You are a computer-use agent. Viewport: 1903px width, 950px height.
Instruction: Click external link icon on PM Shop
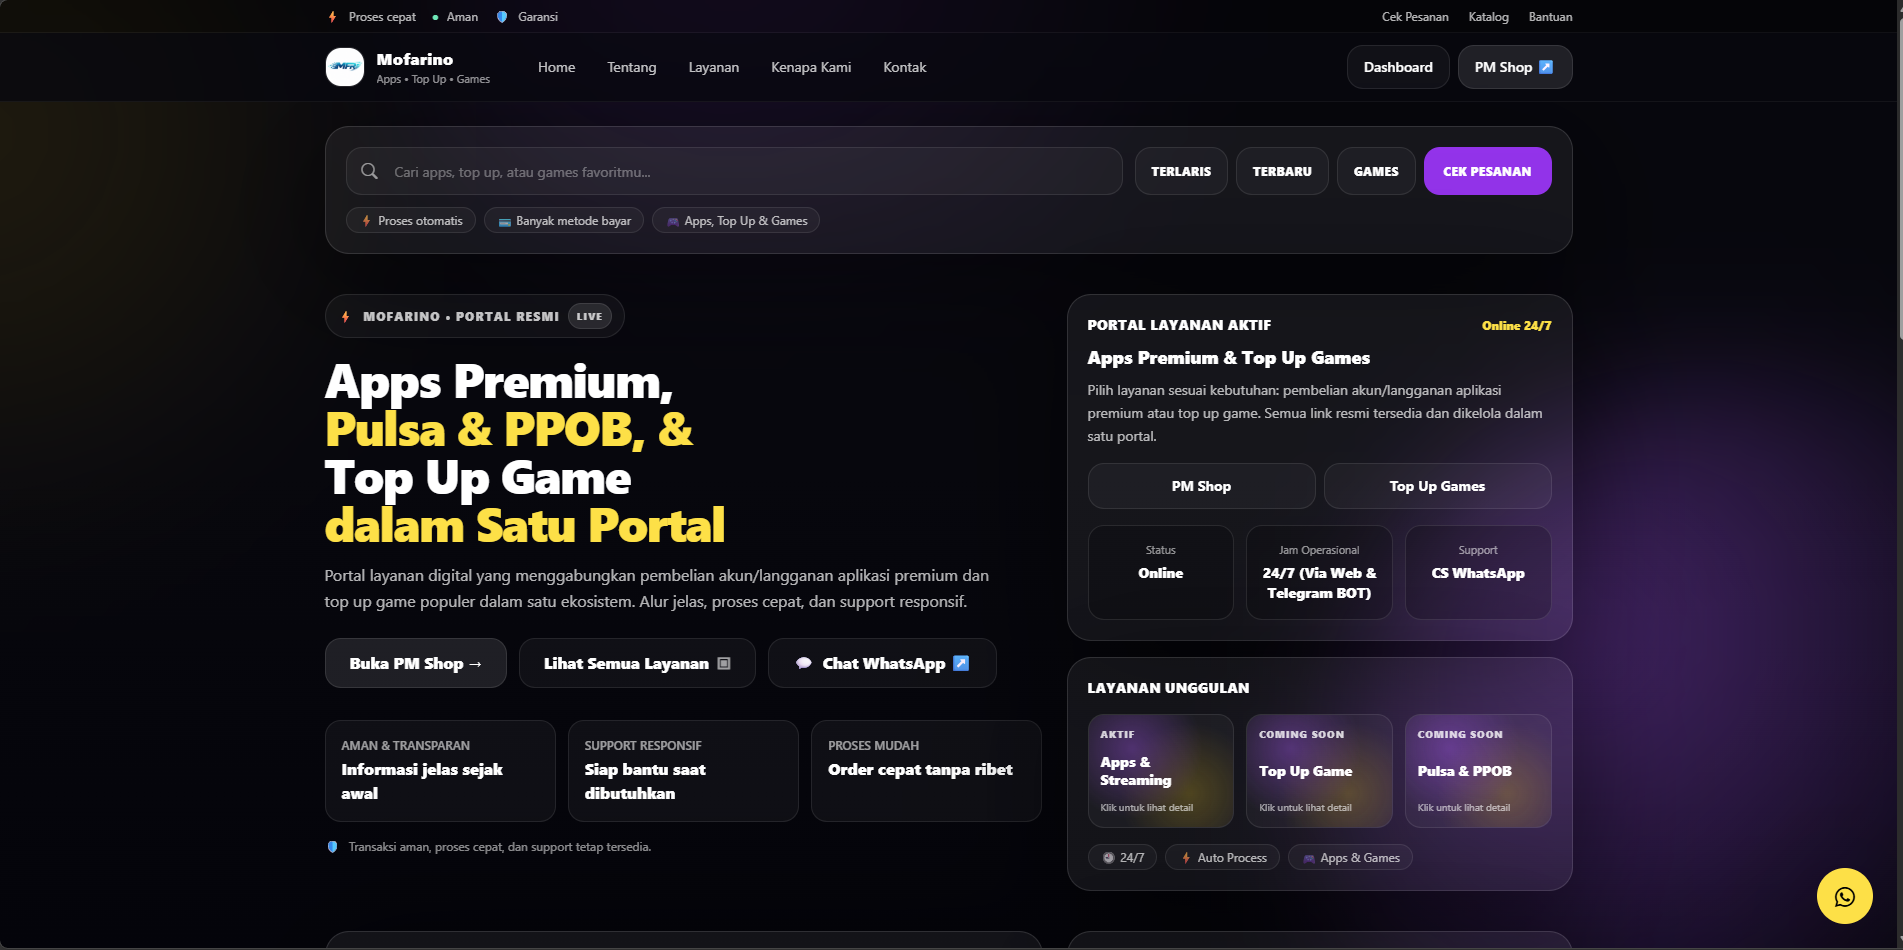[x=1546, y=67]
